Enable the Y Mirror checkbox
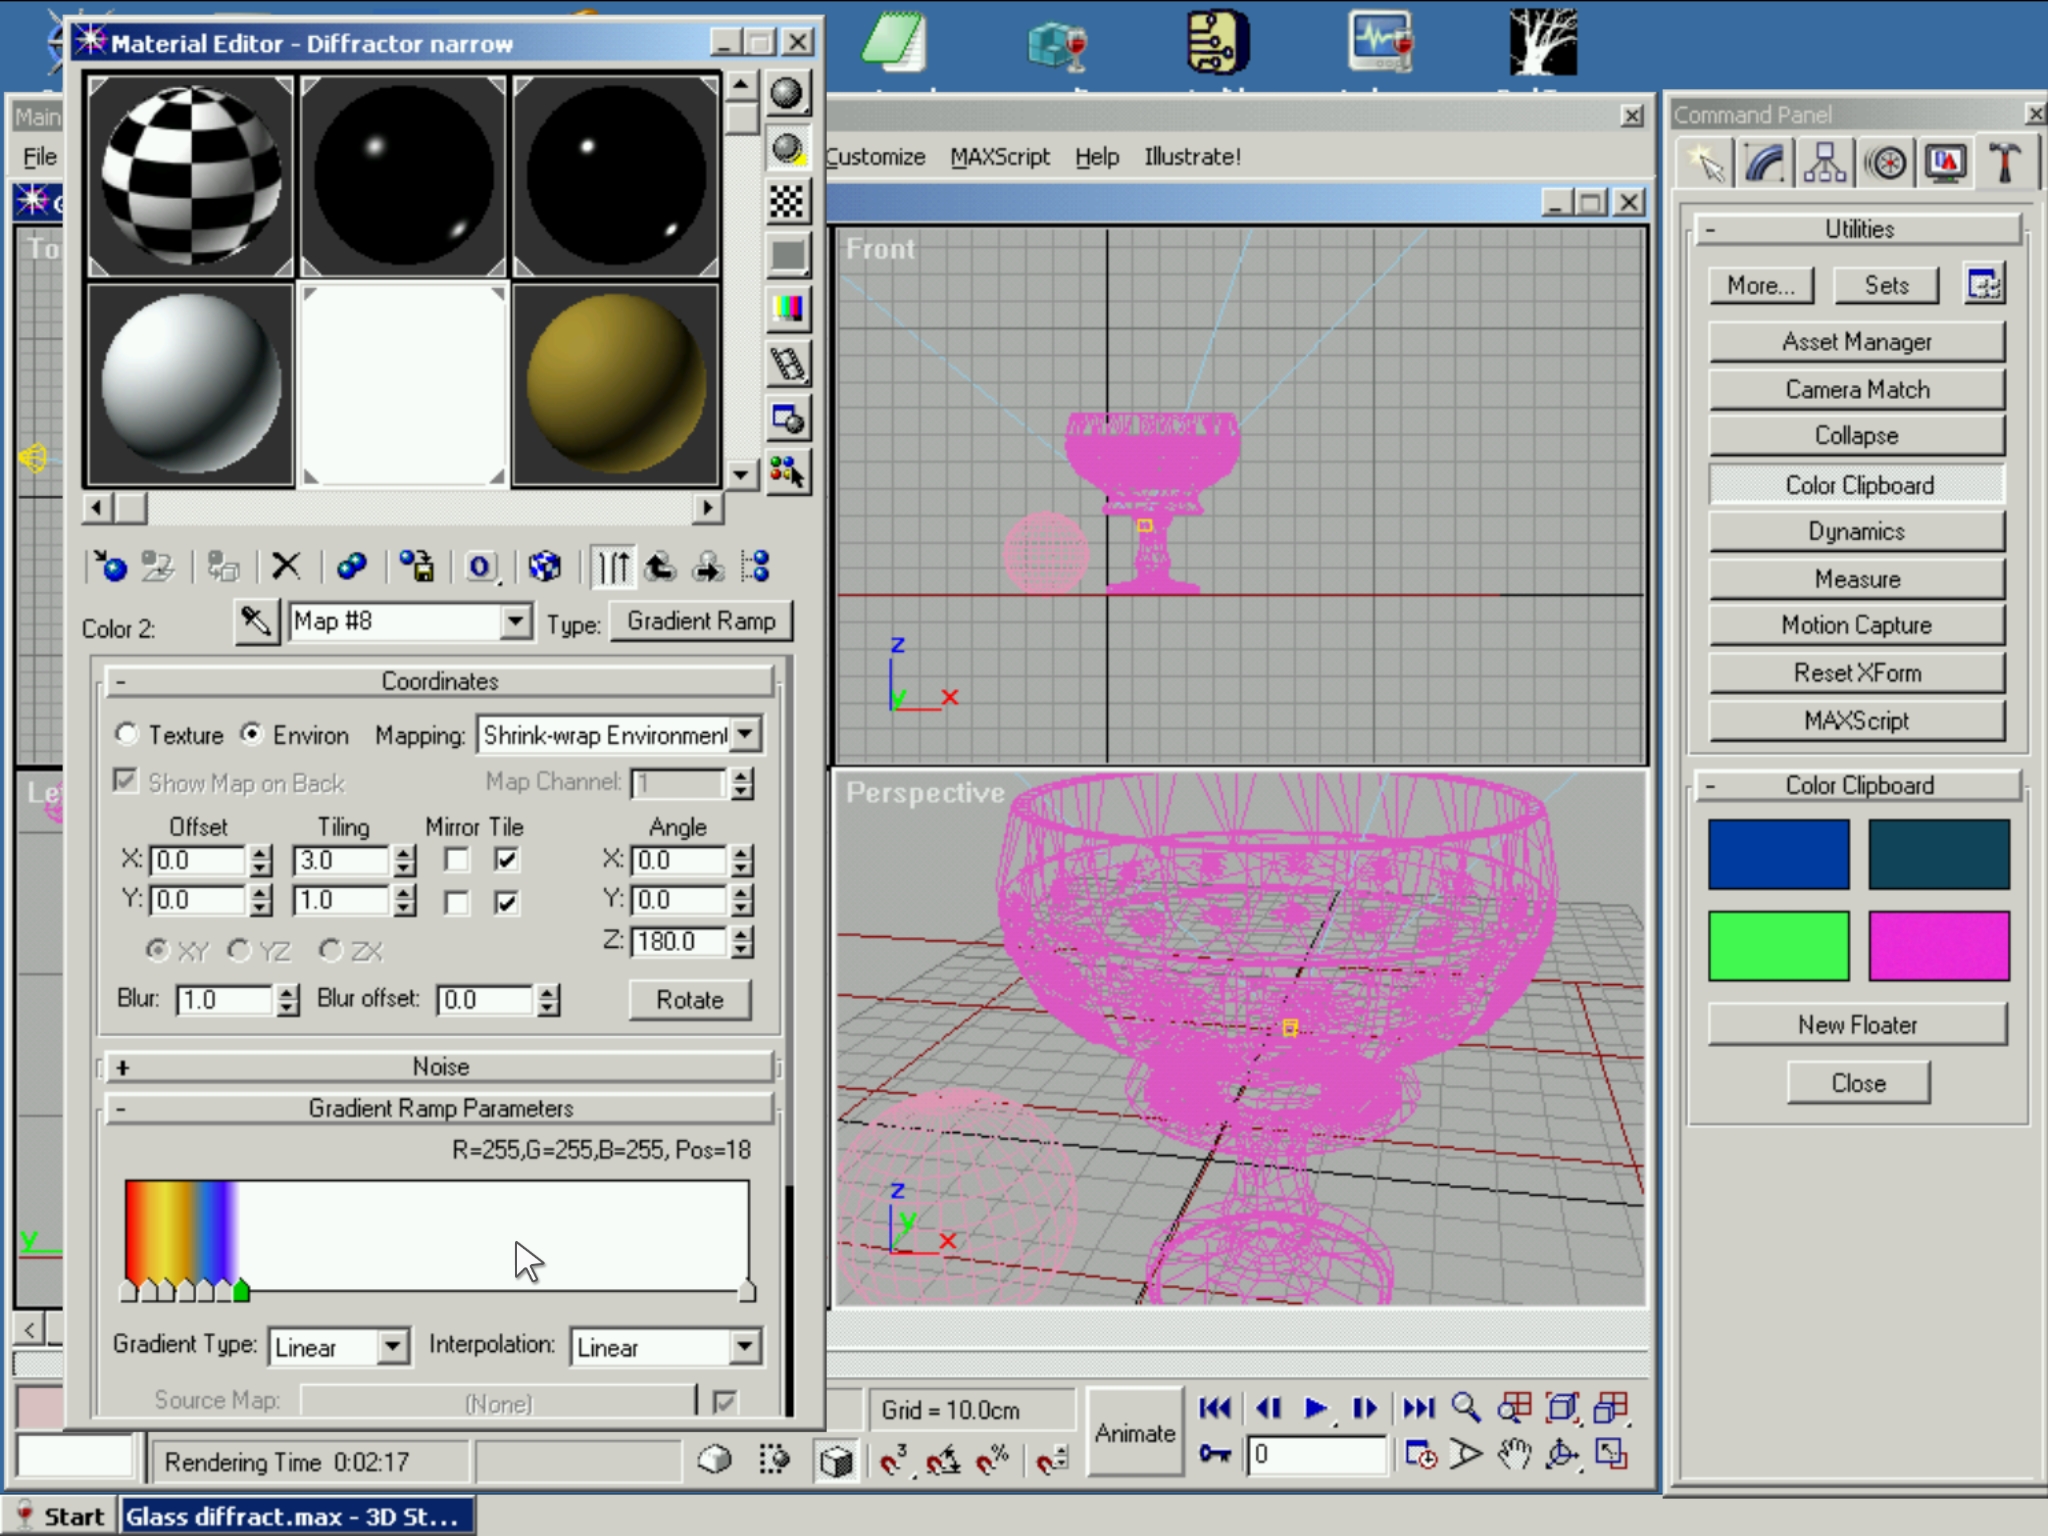2048x1536 pixels. 457,903
